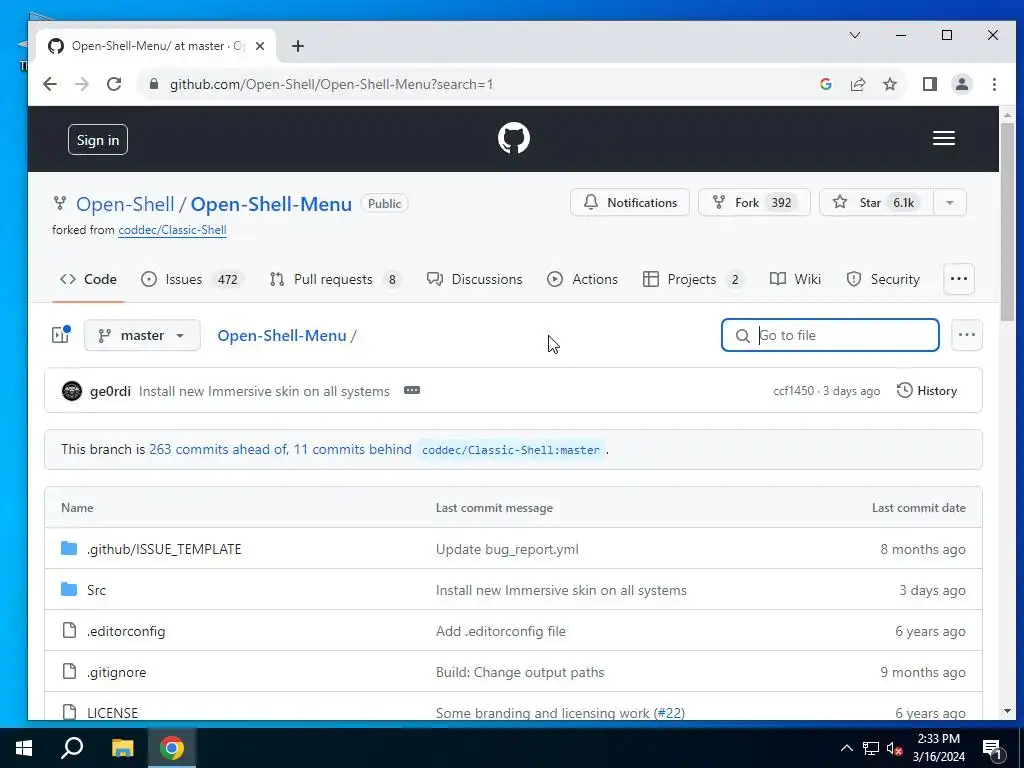The height and width of the screenshot is (768, 1024).
Task: Click the address bar URL
Action: pyautogui.click(x=331, y=84)
